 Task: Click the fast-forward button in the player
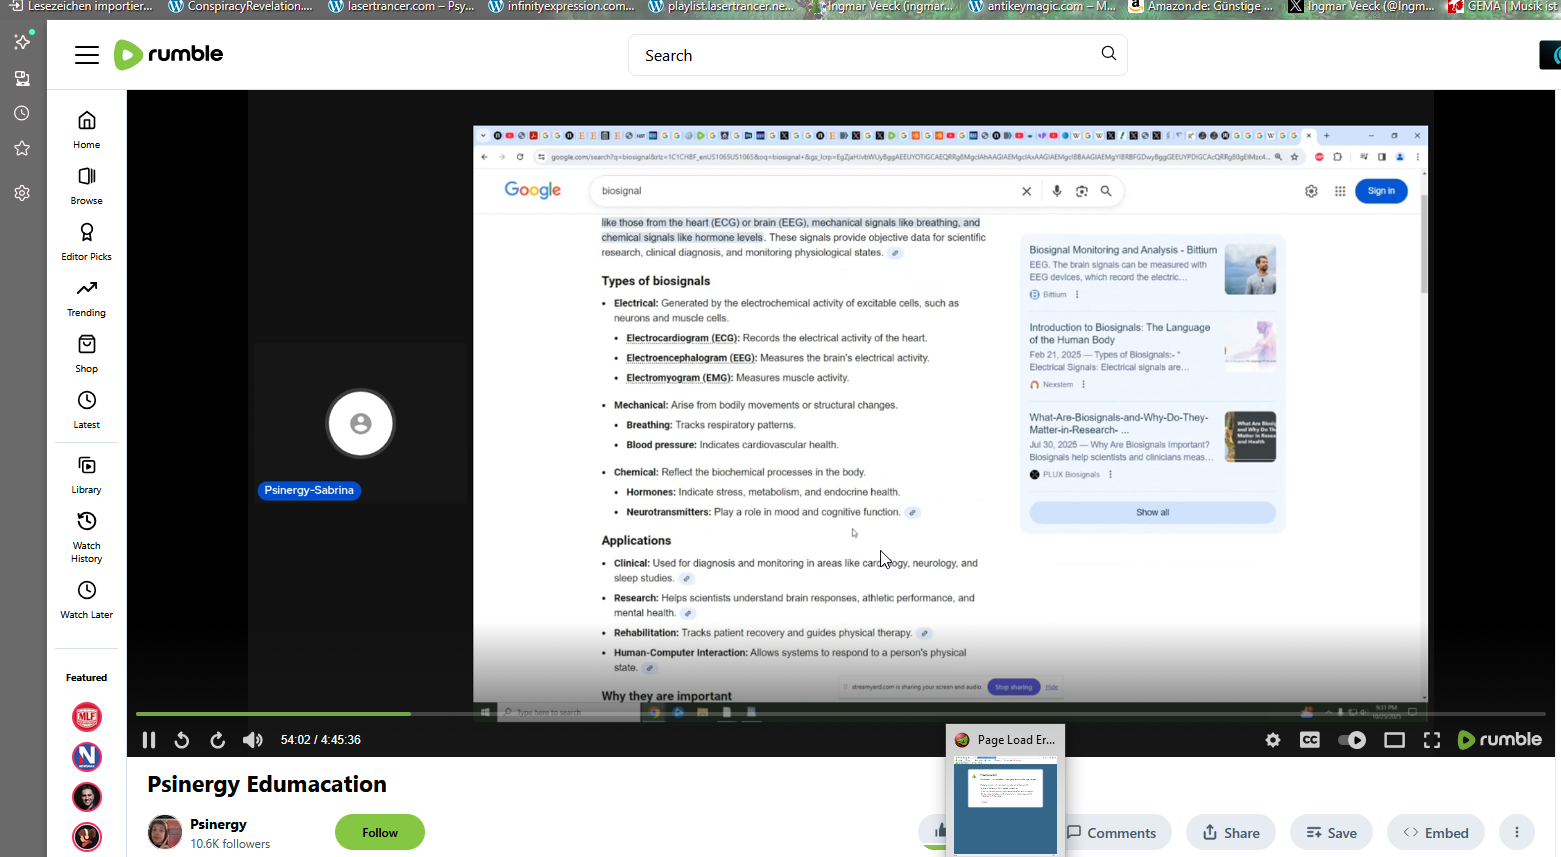point(217,740)
